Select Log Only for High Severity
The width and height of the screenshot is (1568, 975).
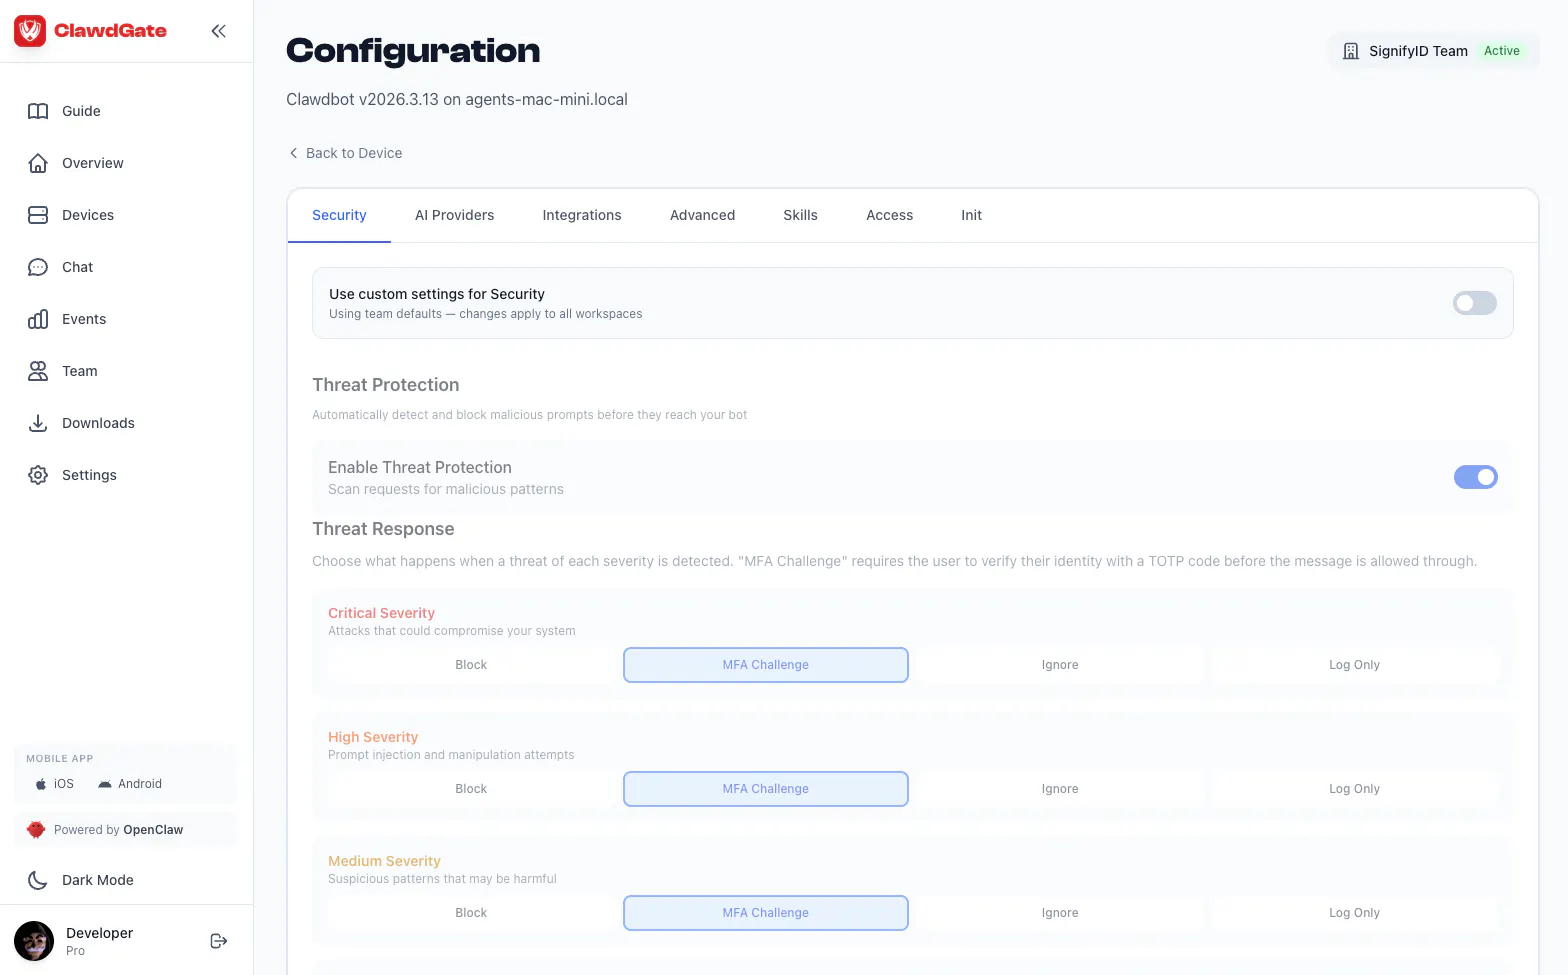pyautogui.click(x=1354, y=789)
